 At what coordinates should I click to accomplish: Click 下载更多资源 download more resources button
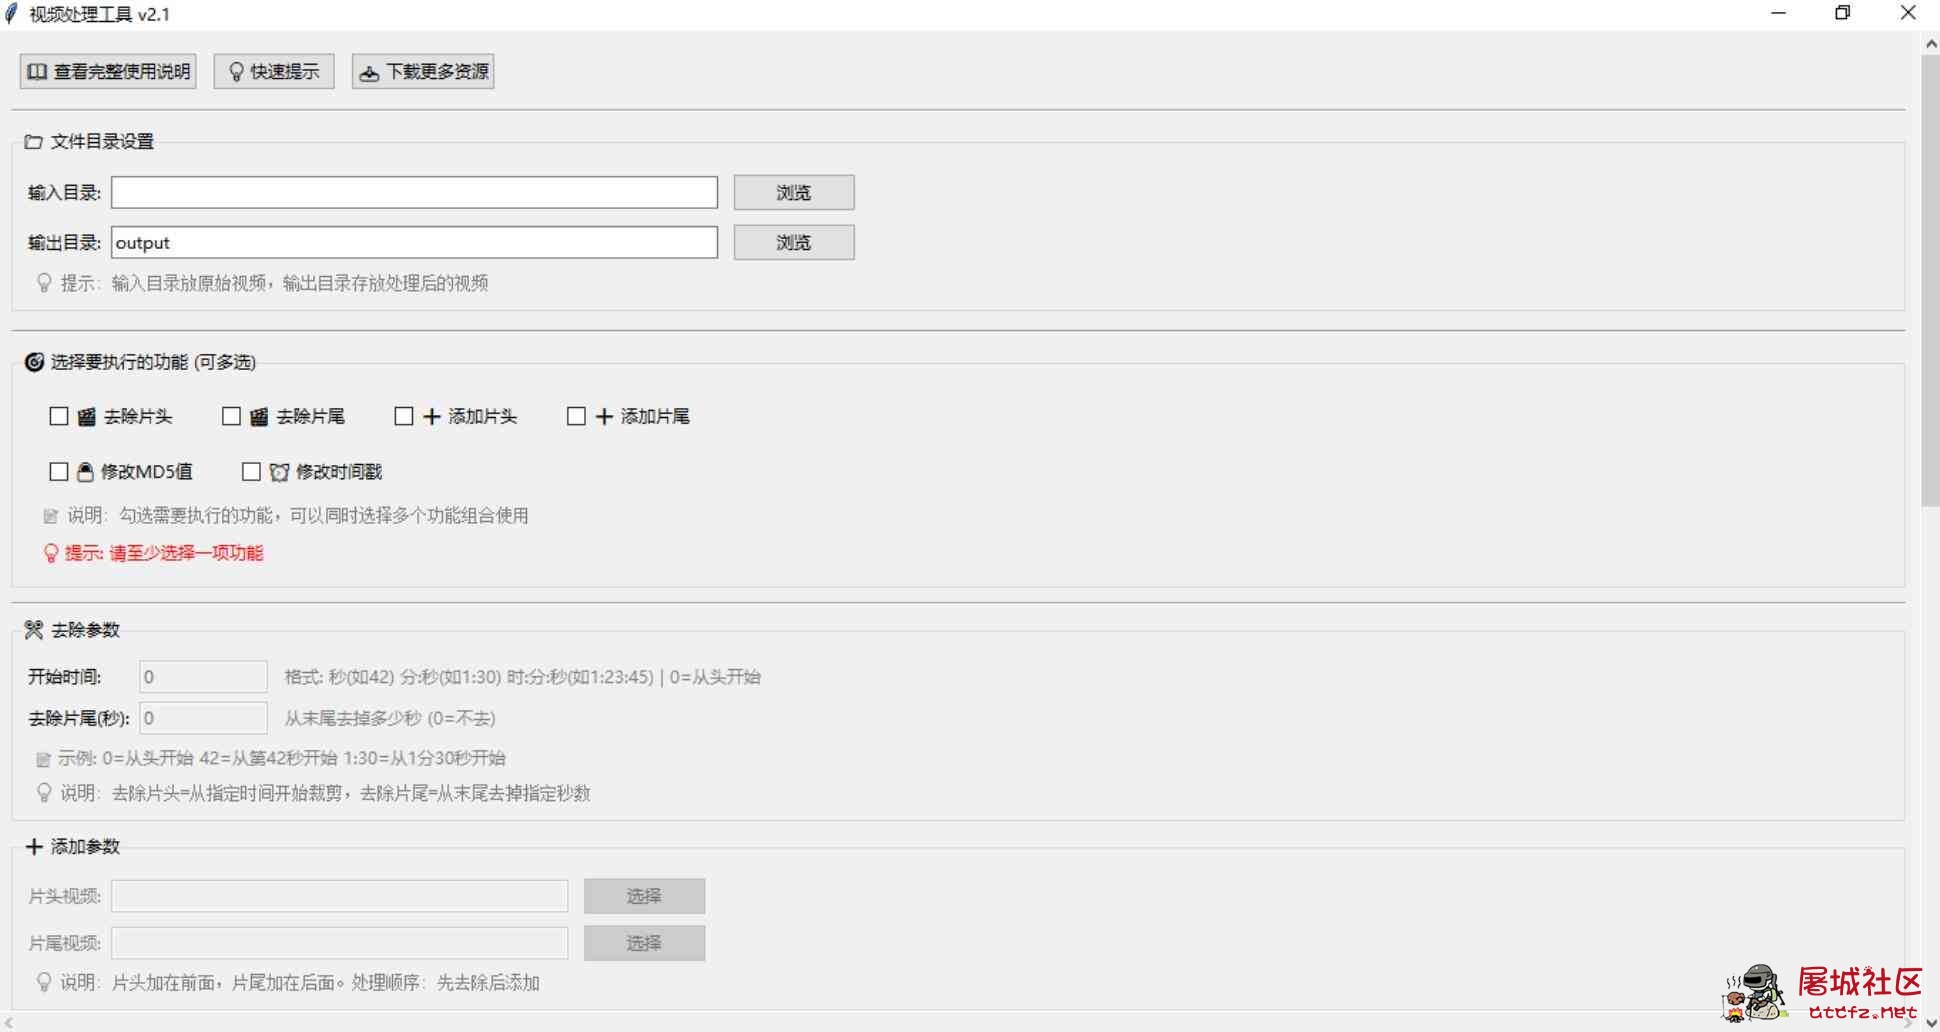coord(423,72)
